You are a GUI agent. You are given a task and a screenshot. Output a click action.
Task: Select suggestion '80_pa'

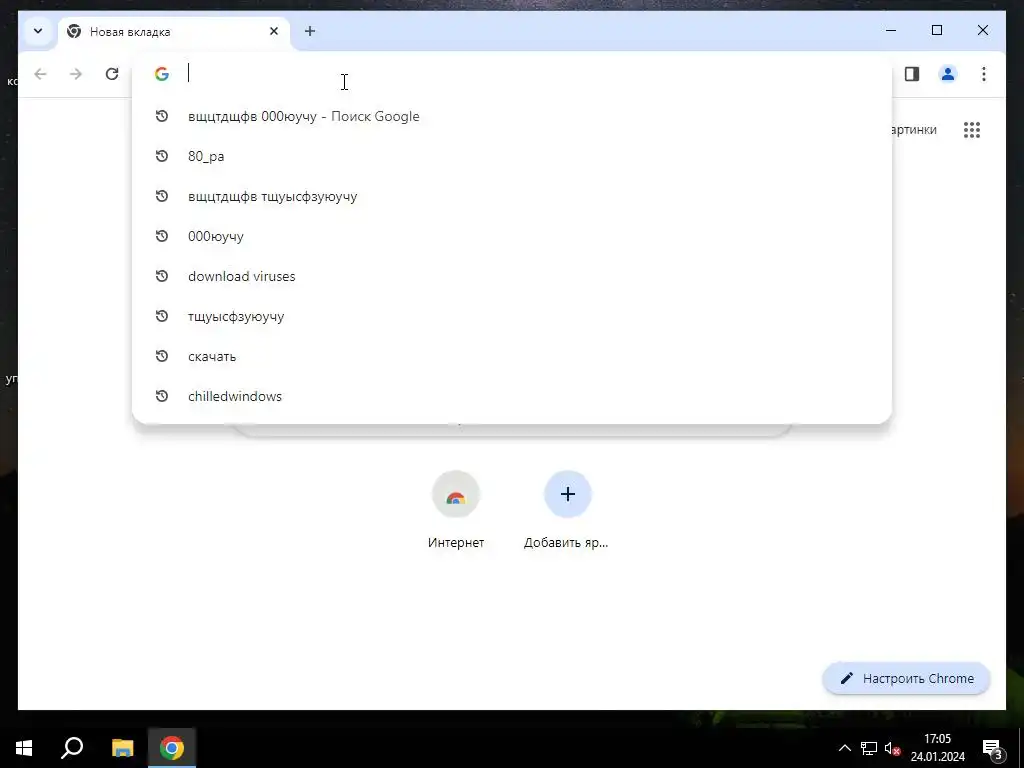tap(511, 156)
